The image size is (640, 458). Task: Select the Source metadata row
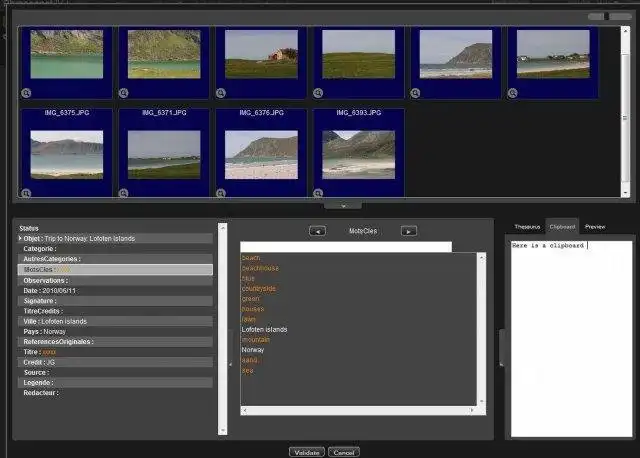(115, 372)
